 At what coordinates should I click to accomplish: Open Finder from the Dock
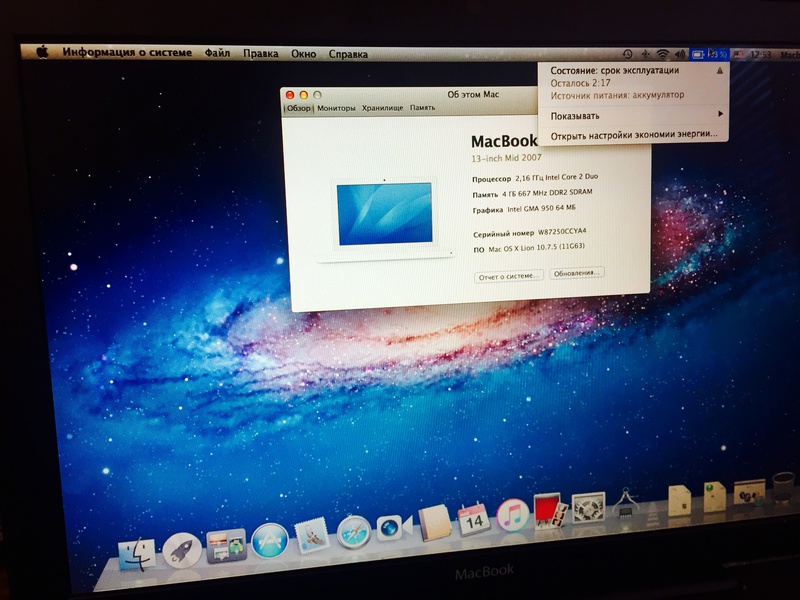point(136,554)
